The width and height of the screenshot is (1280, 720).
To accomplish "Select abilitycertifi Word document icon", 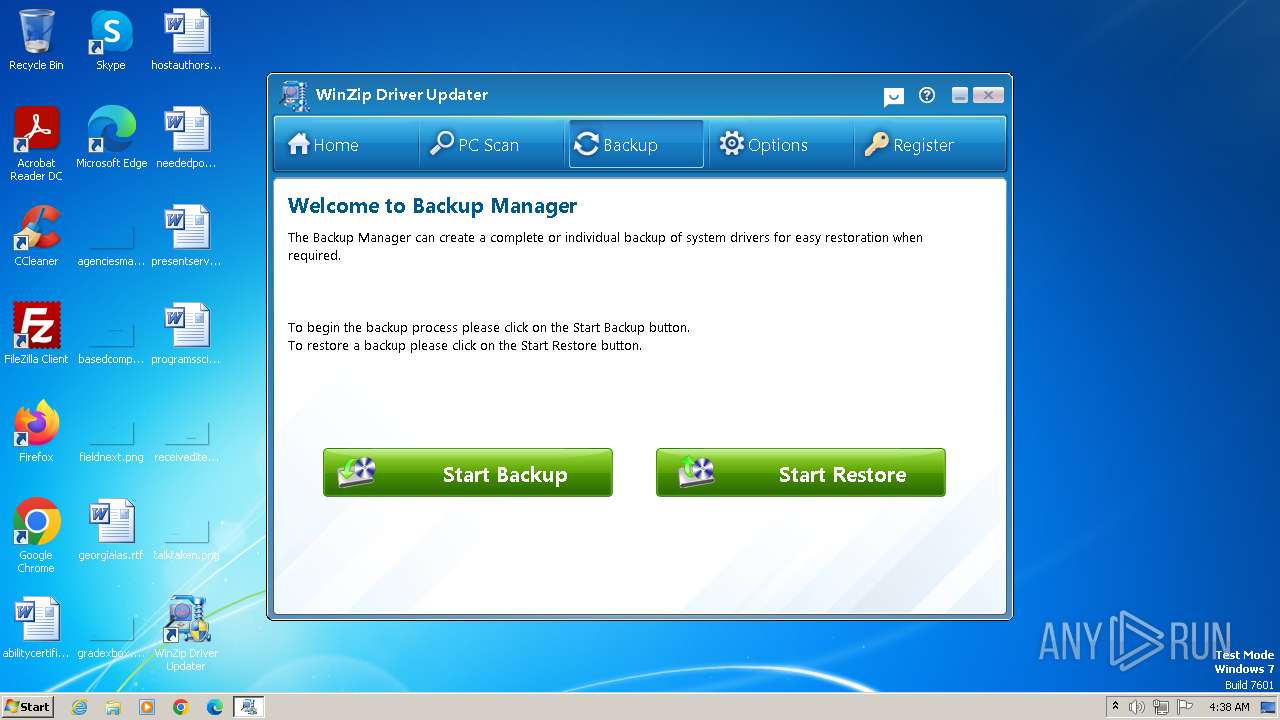I will 36,628.
